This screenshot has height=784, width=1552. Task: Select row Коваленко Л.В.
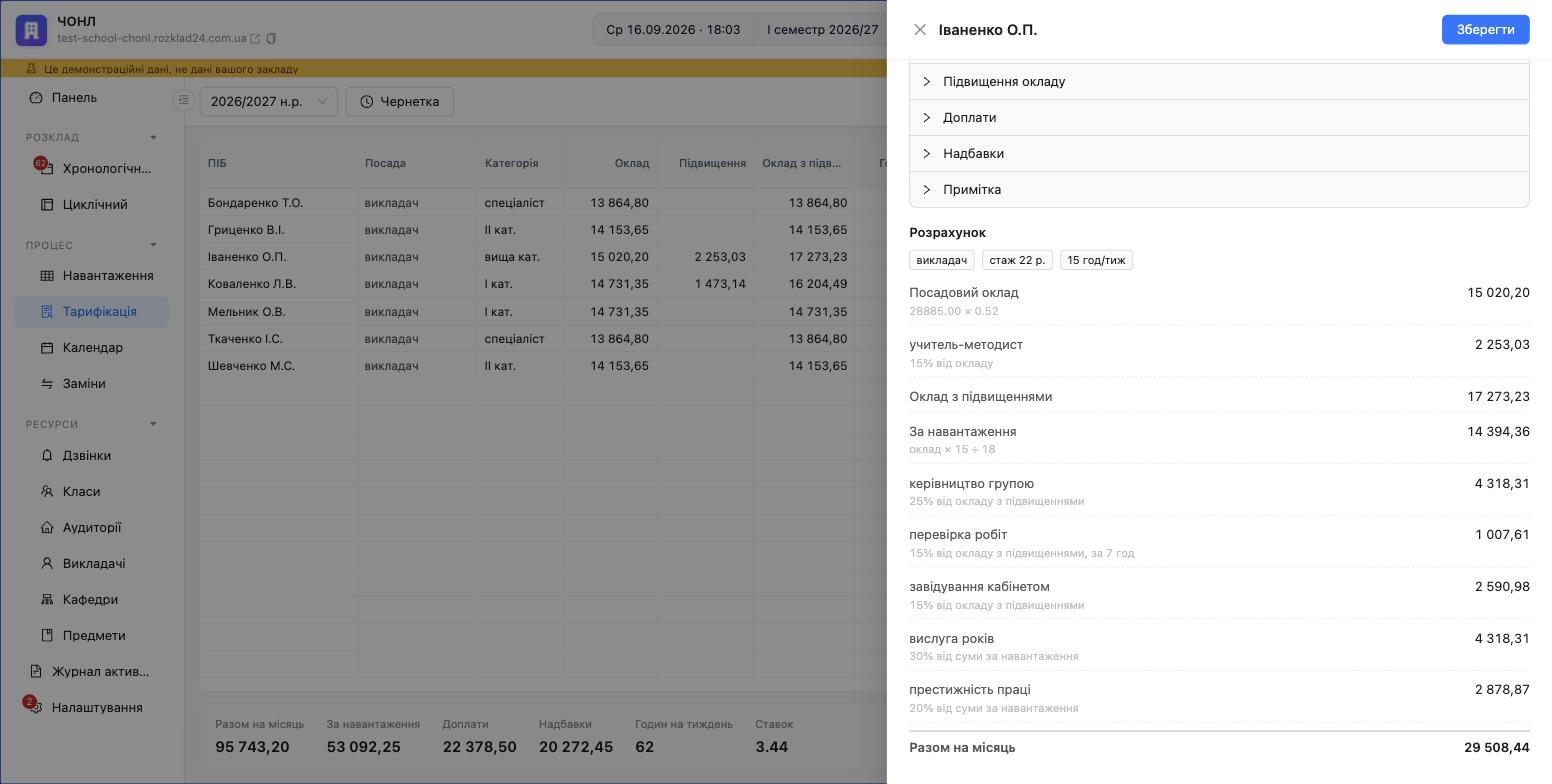pos(543,283)
